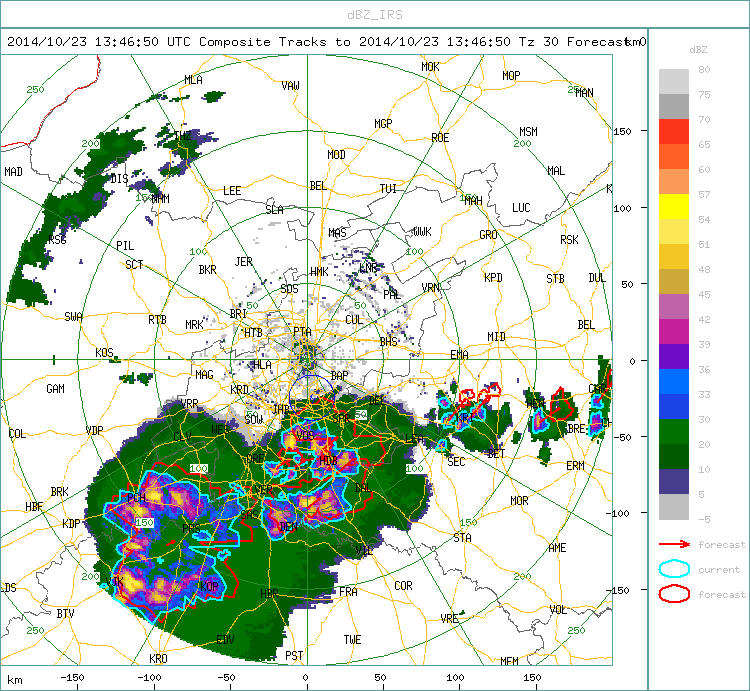The width and height of the screenshot is (750, 691).
Task: Click the RTB station label
Action: click(157, 319)
